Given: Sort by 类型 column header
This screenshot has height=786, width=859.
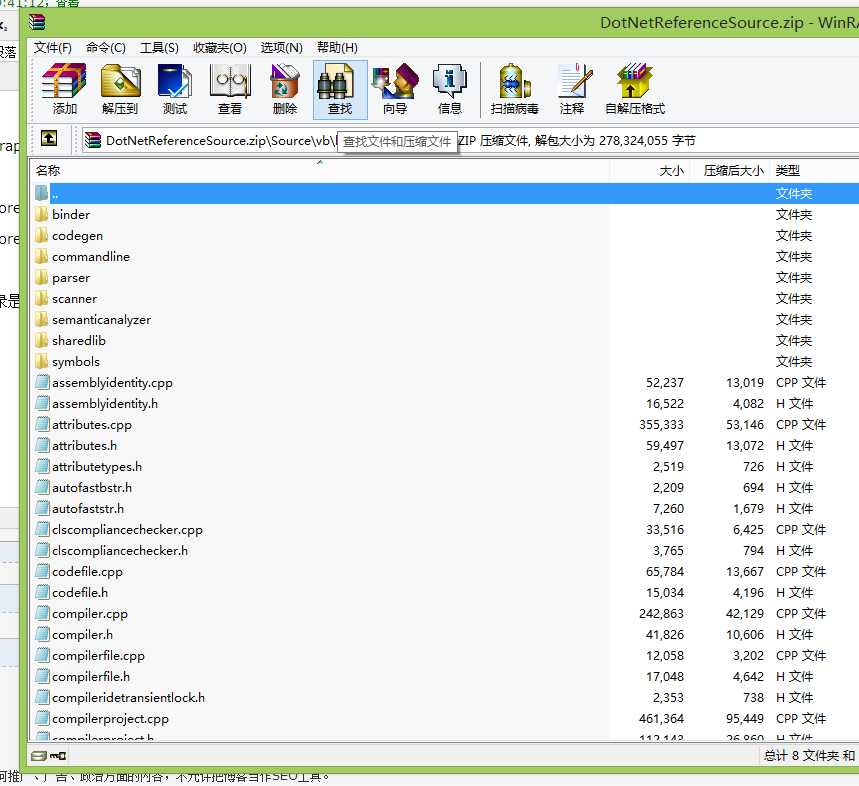Looking at the screenshot, I should click(x=814, y=170).
